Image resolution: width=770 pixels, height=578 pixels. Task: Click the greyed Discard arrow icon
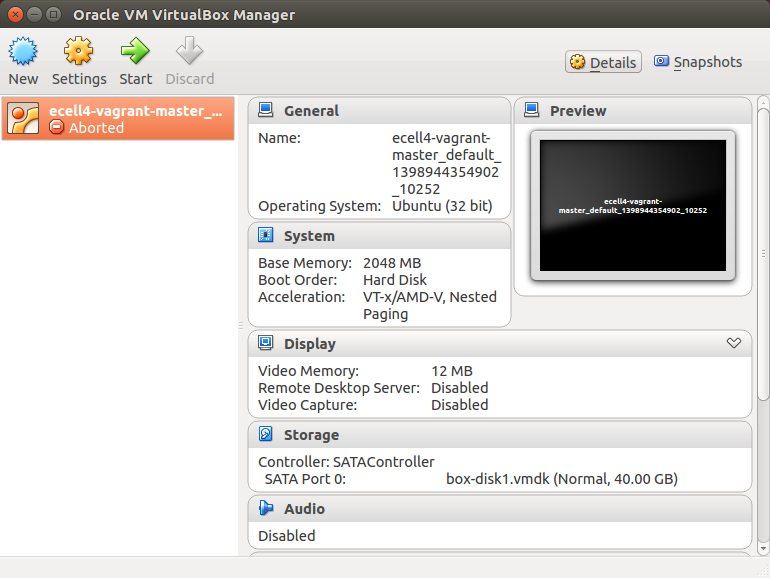tap(190, 51)
